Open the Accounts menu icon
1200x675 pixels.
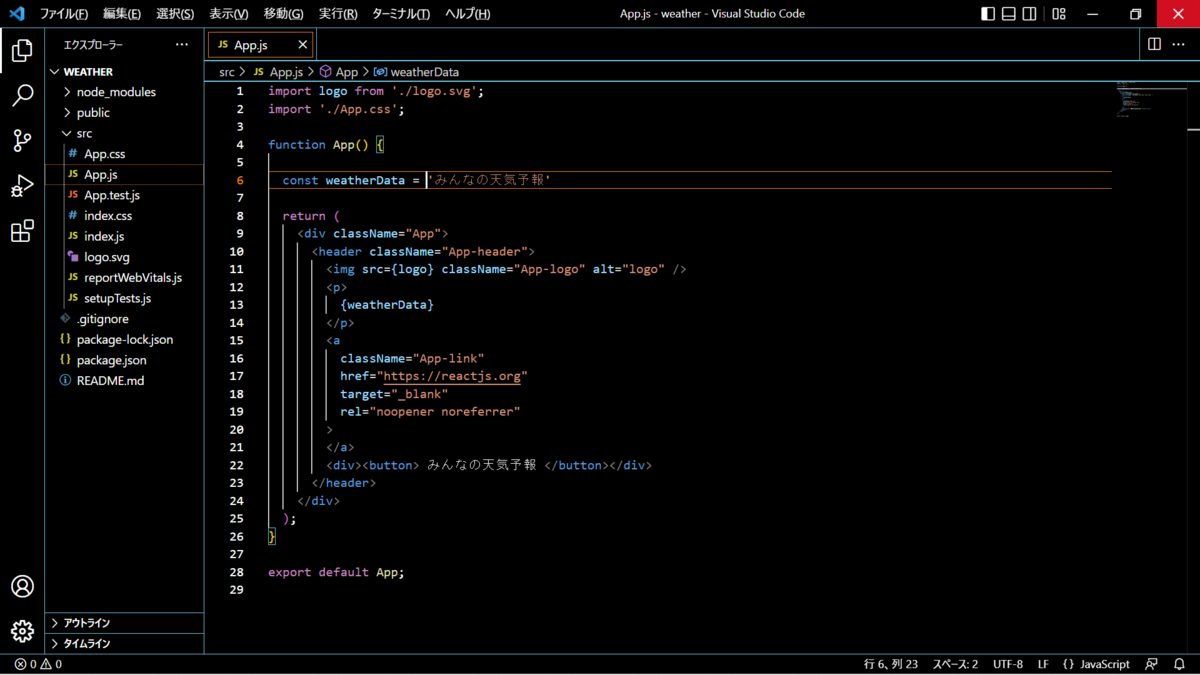(22, 587)
